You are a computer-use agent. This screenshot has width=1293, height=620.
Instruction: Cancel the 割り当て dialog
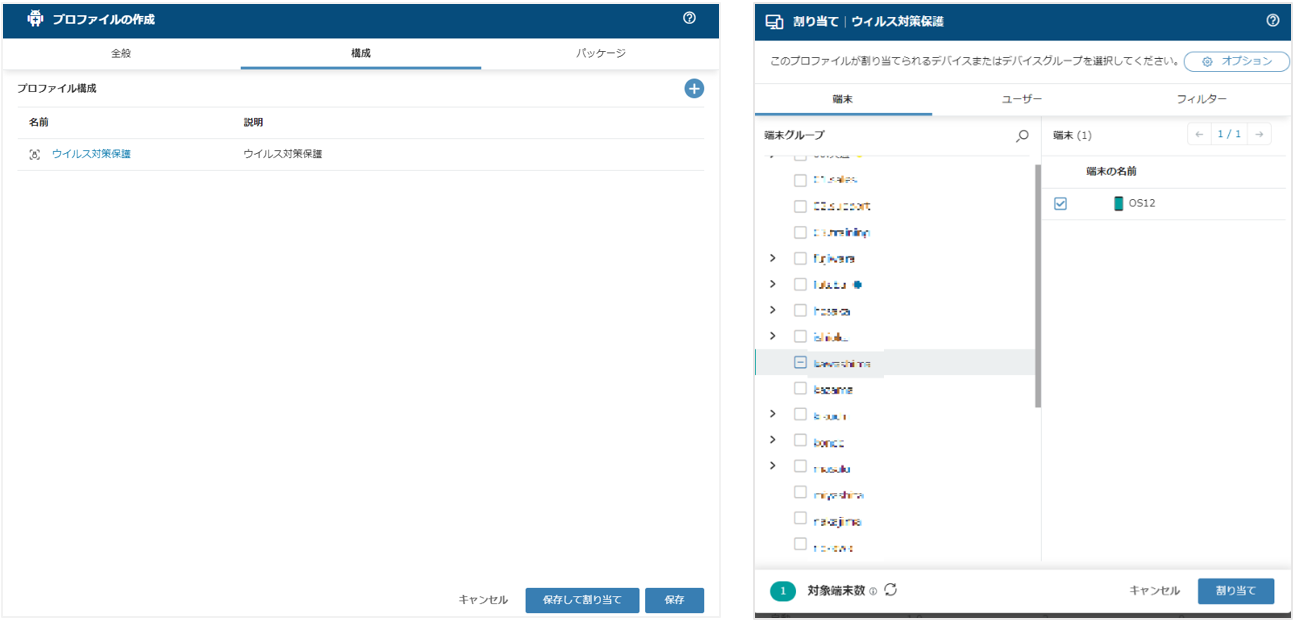pos(1155,591)
